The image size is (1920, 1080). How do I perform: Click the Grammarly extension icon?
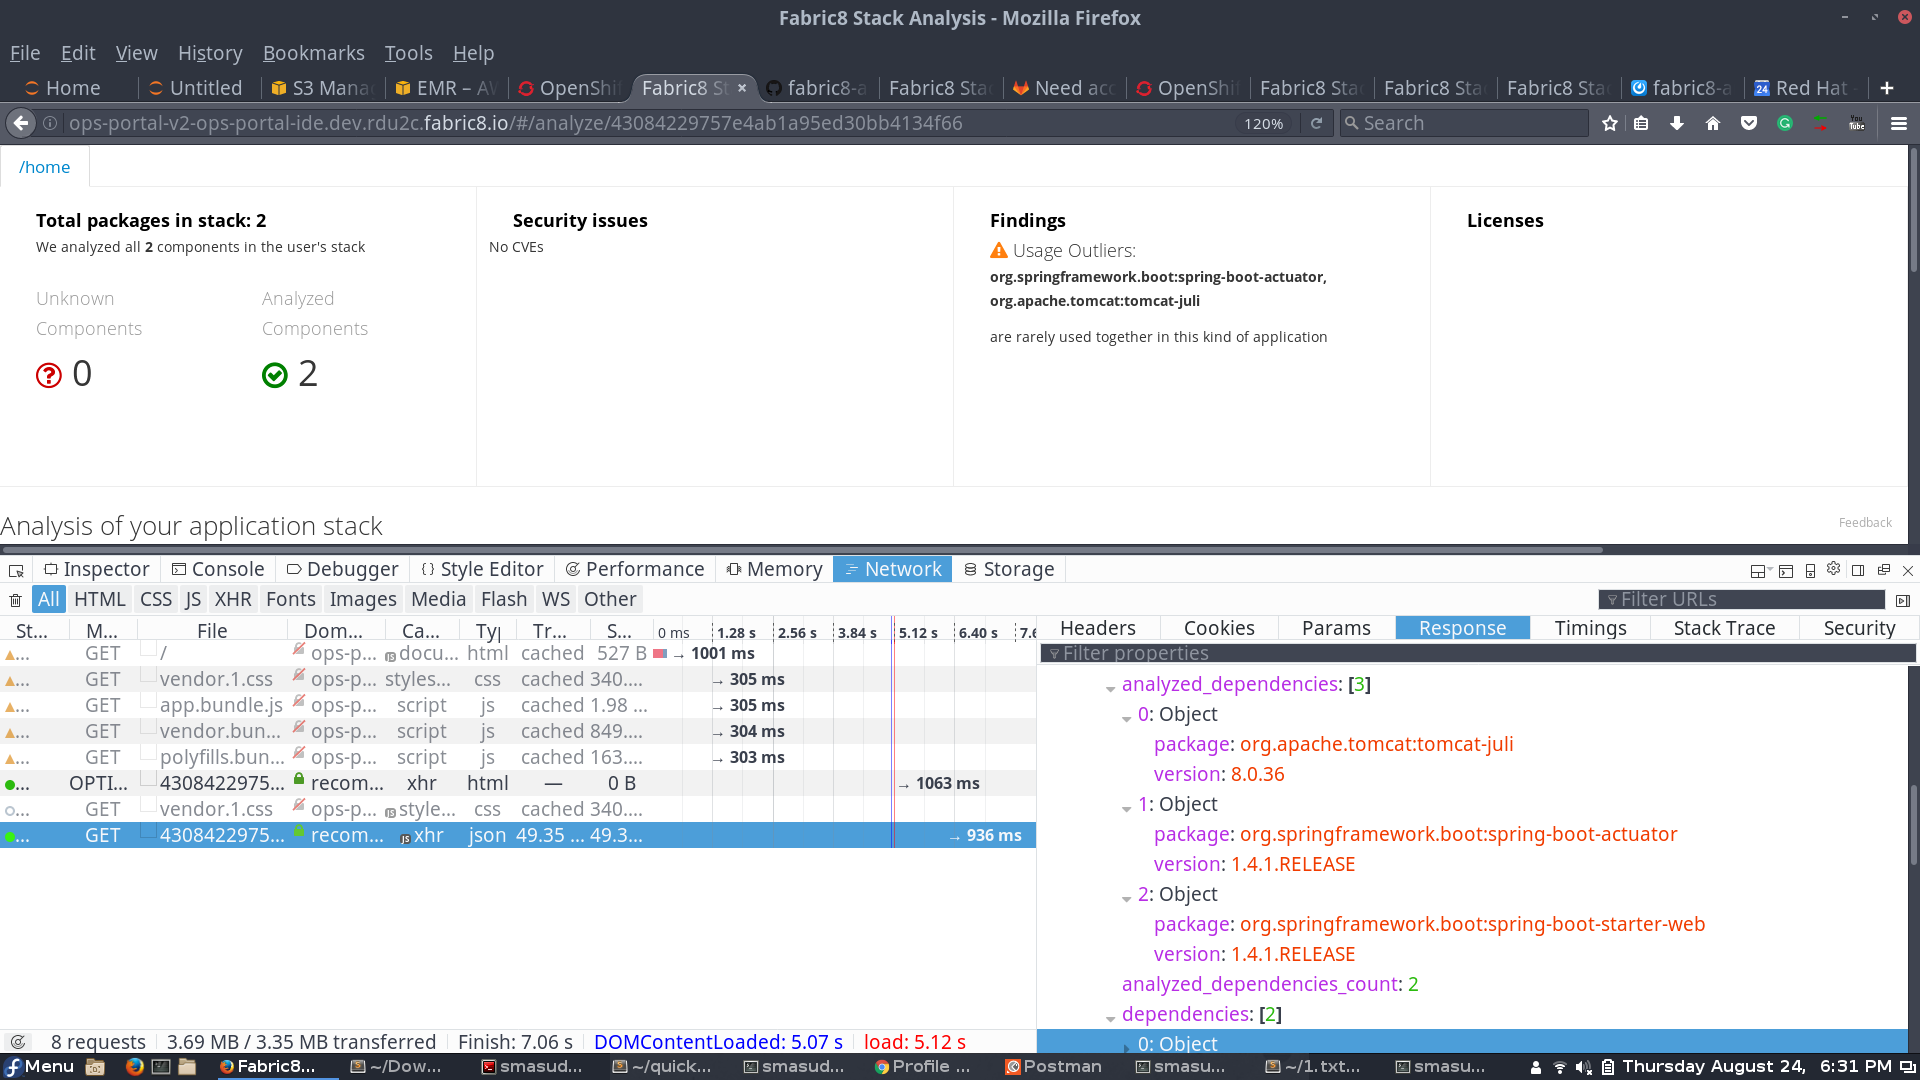pyautogui.click(x=1785, y=123)
